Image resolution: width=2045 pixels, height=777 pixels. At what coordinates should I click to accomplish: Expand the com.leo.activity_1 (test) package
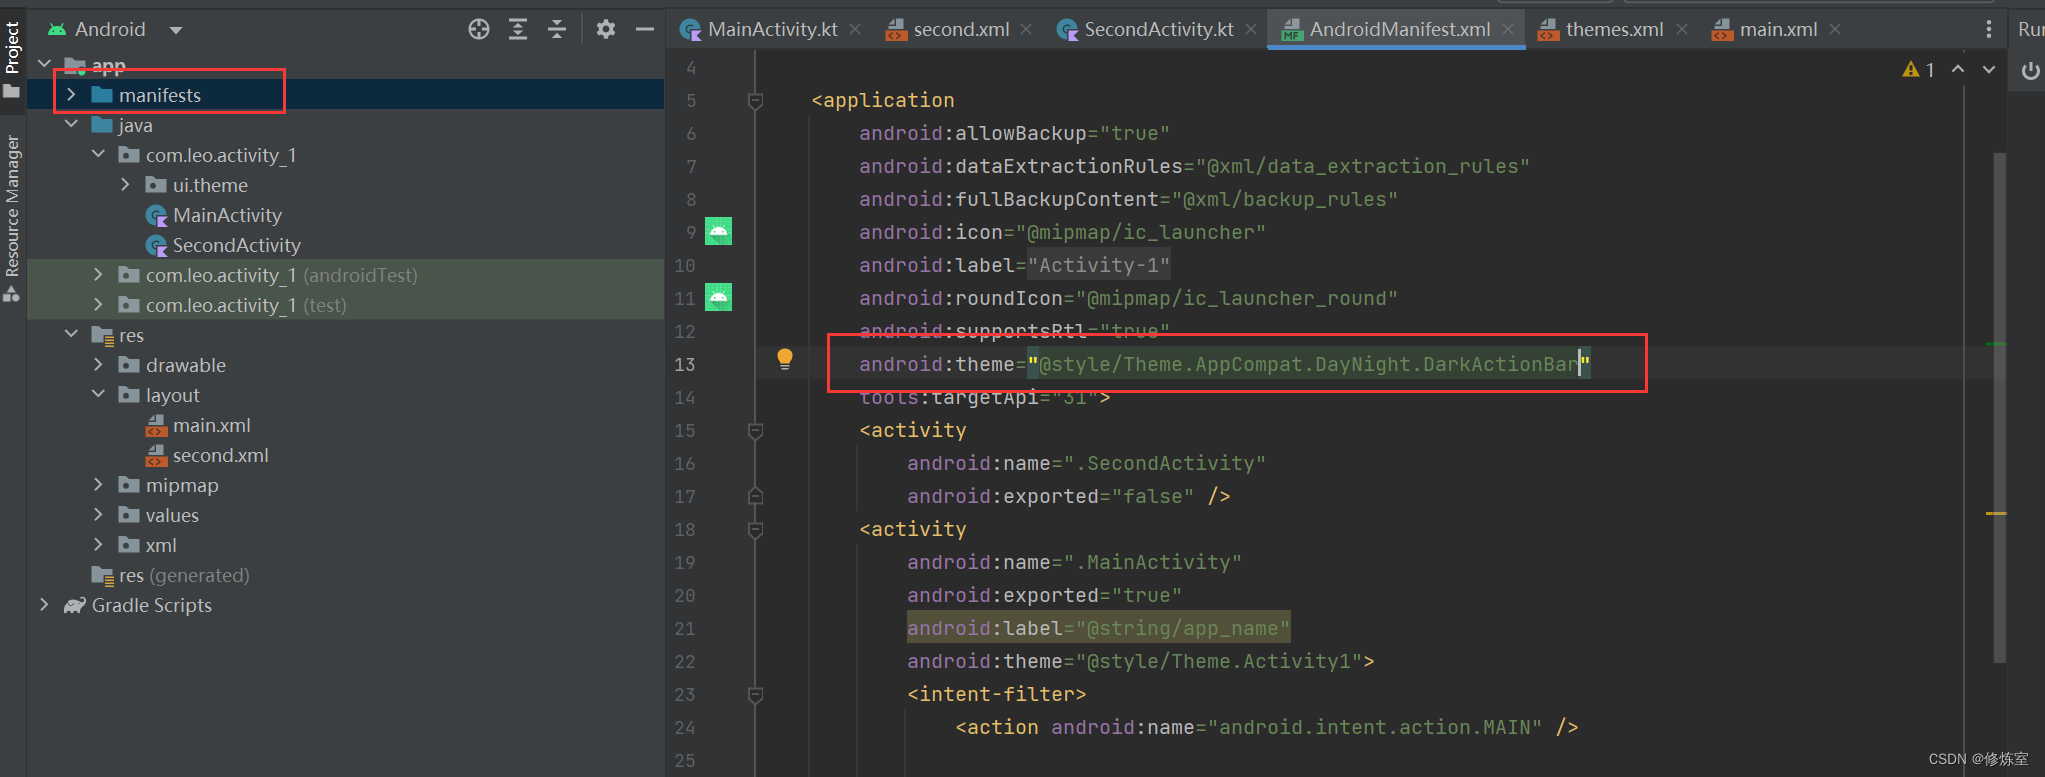pyautogui.click(x=98, y=305)
